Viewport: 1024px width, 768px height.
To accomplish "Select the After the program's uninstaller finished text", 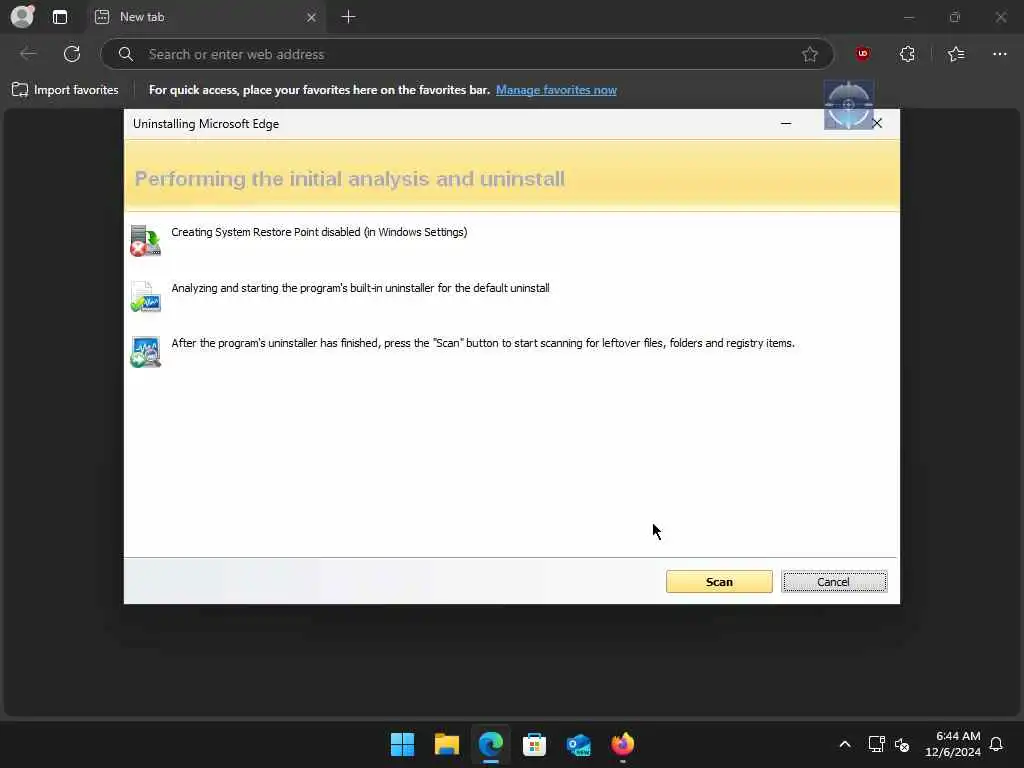I will click(x=483, y=343).
